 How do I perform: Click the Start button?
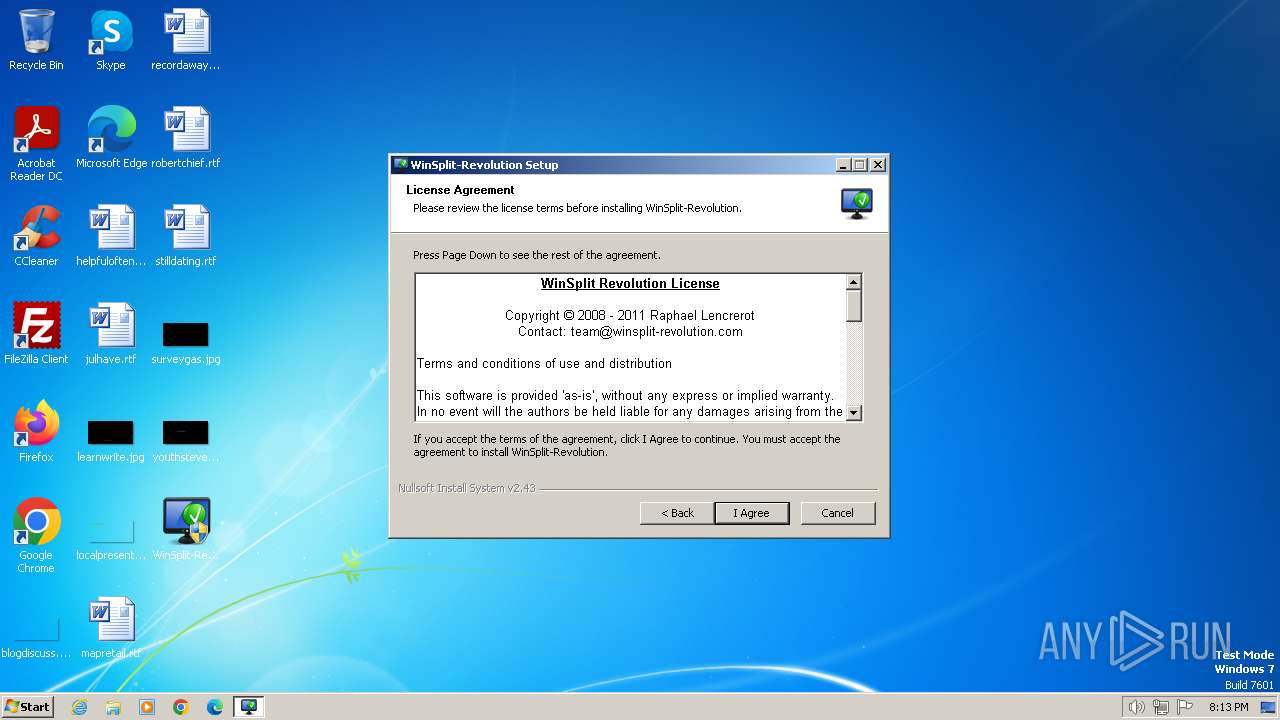tap(28, 707)
